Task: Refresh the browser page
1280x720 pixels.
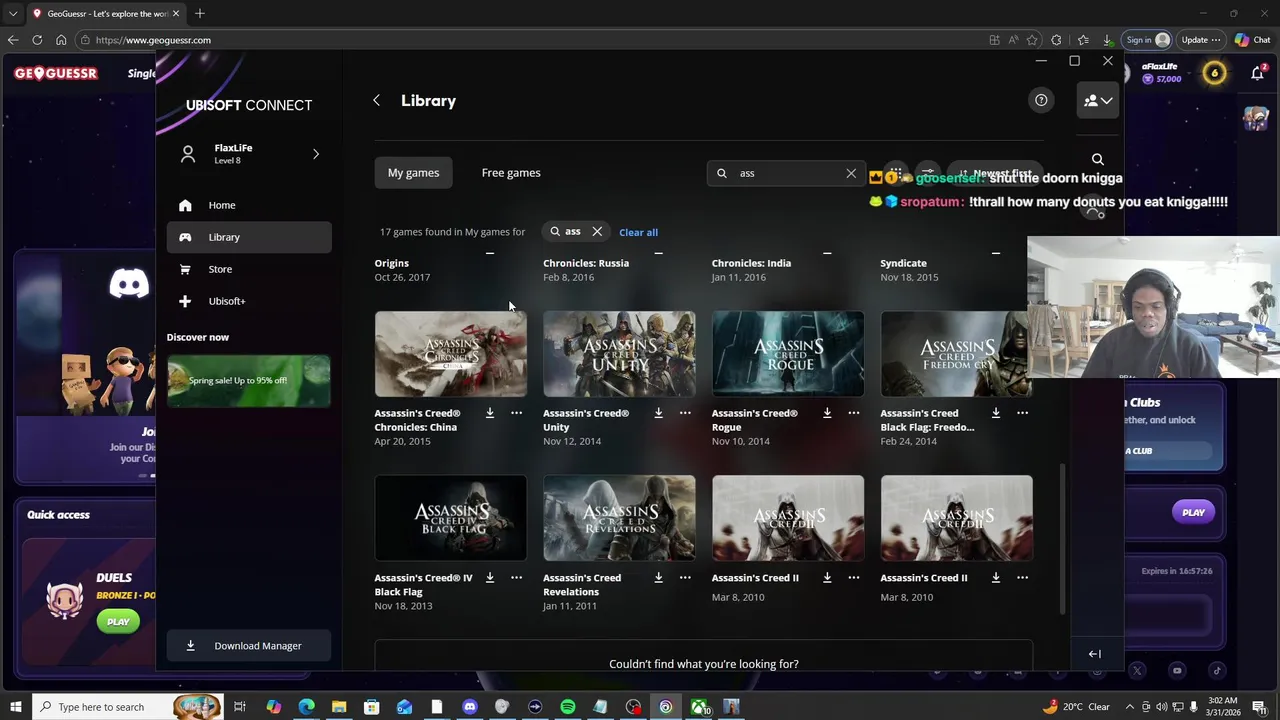Action: point(37,40)
